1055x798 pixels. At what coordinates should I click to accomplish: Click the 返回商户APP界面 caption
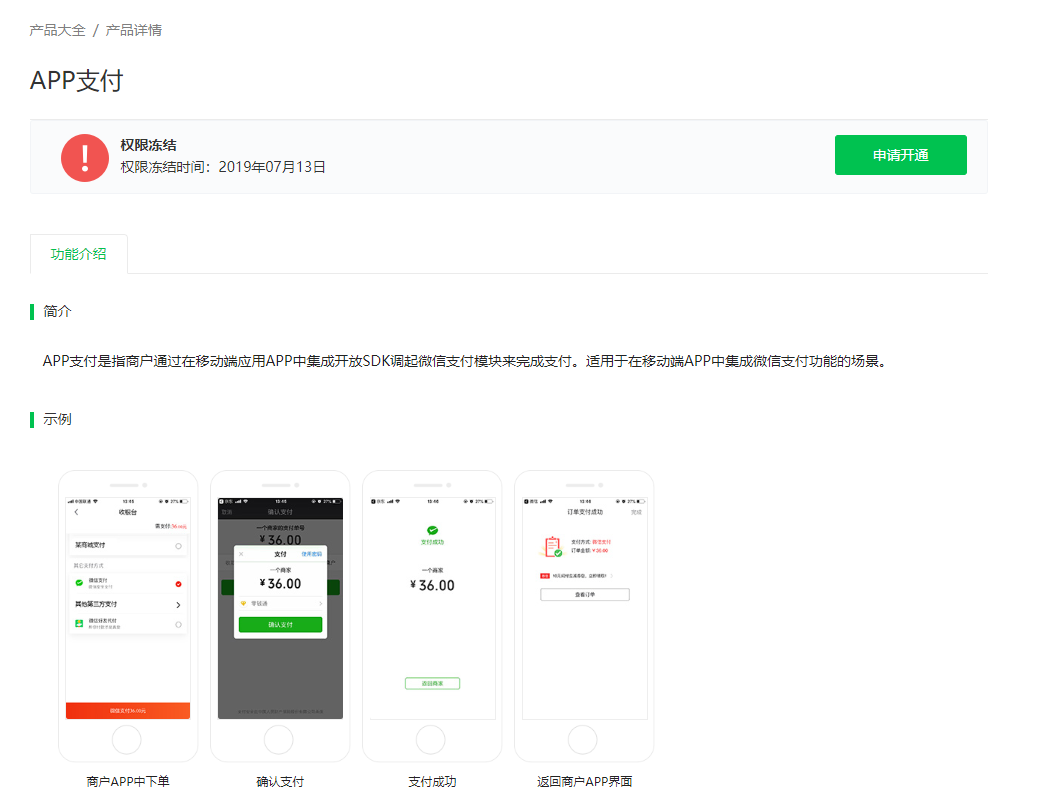tap(584, 782)
